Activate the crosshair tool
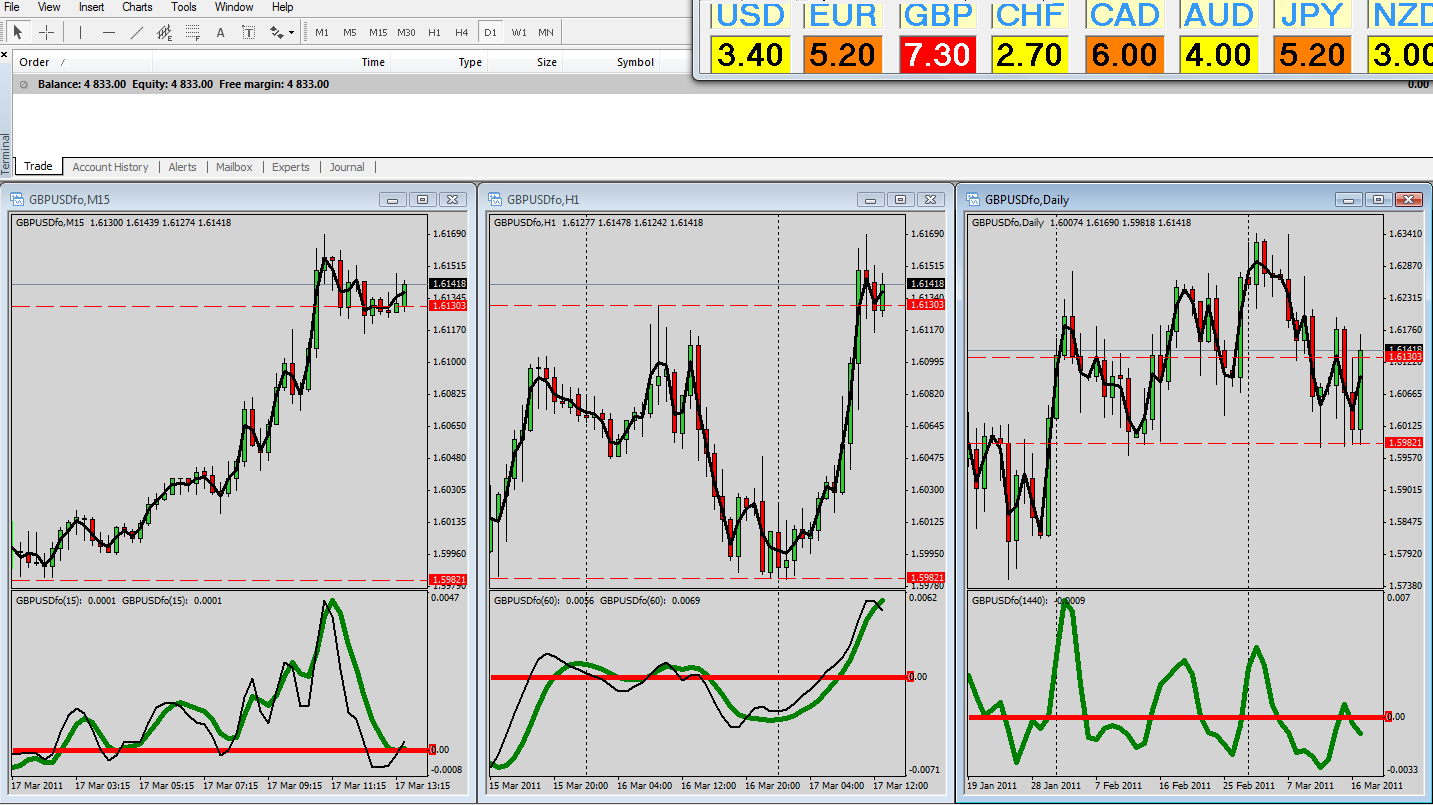The width and height of the screenshot is (1433, 805). click(x=46, y=32)
